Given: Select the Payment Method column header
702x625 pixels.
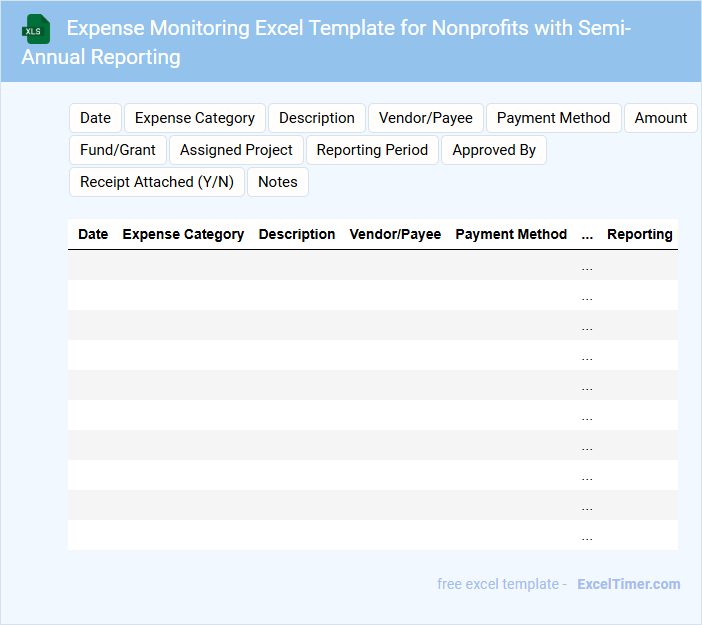Looking at the screenshot, I should point(511,234).
